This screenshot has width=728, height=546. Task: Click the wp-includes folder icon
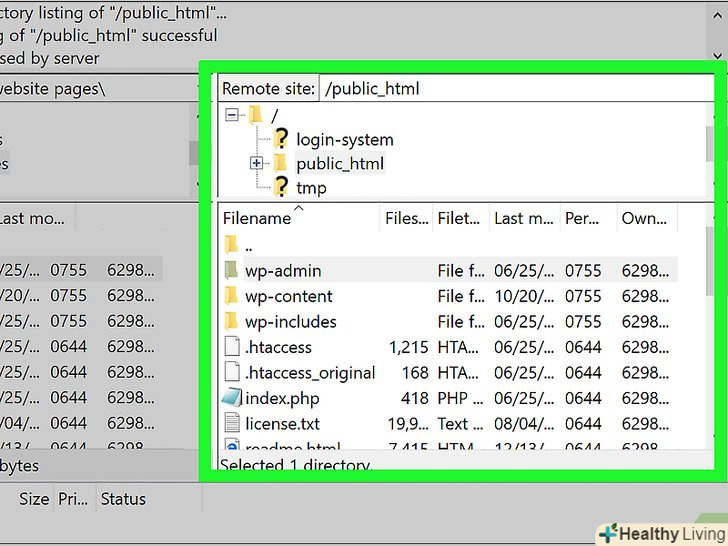(231, 321)
